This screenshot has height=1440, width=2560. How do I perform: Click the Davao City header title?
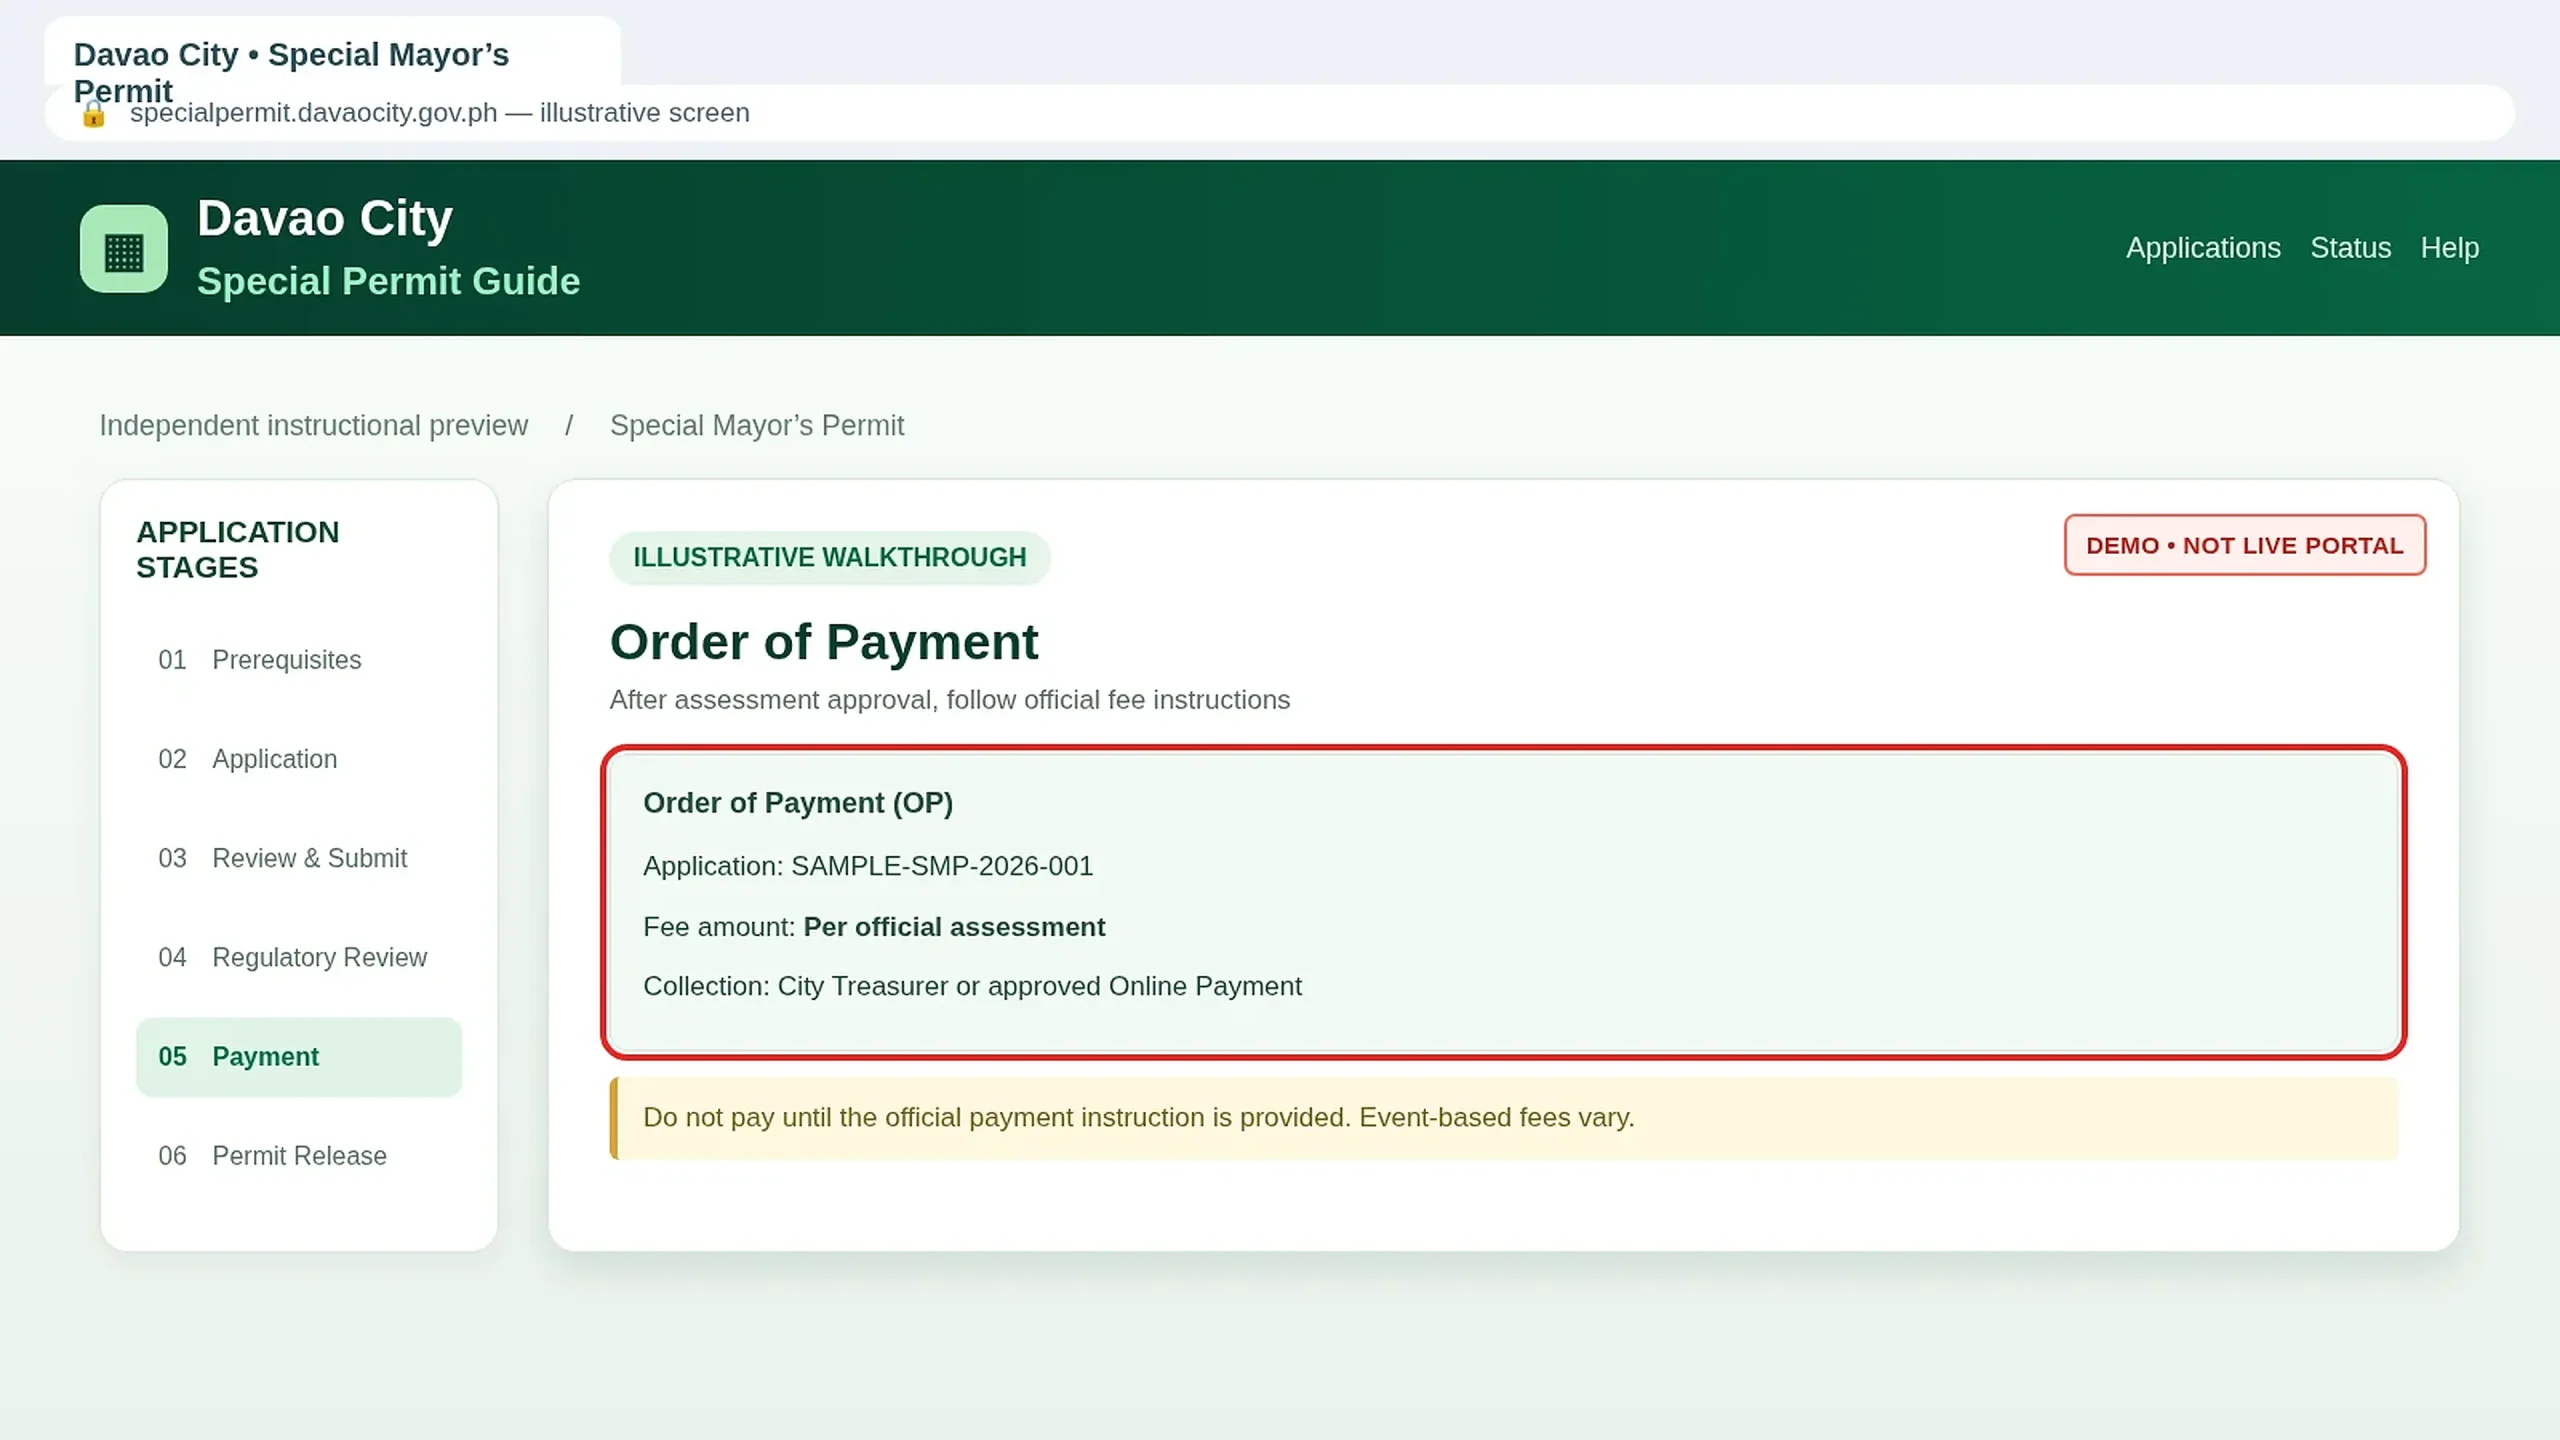pyautogui.click(x=325, y=218)
